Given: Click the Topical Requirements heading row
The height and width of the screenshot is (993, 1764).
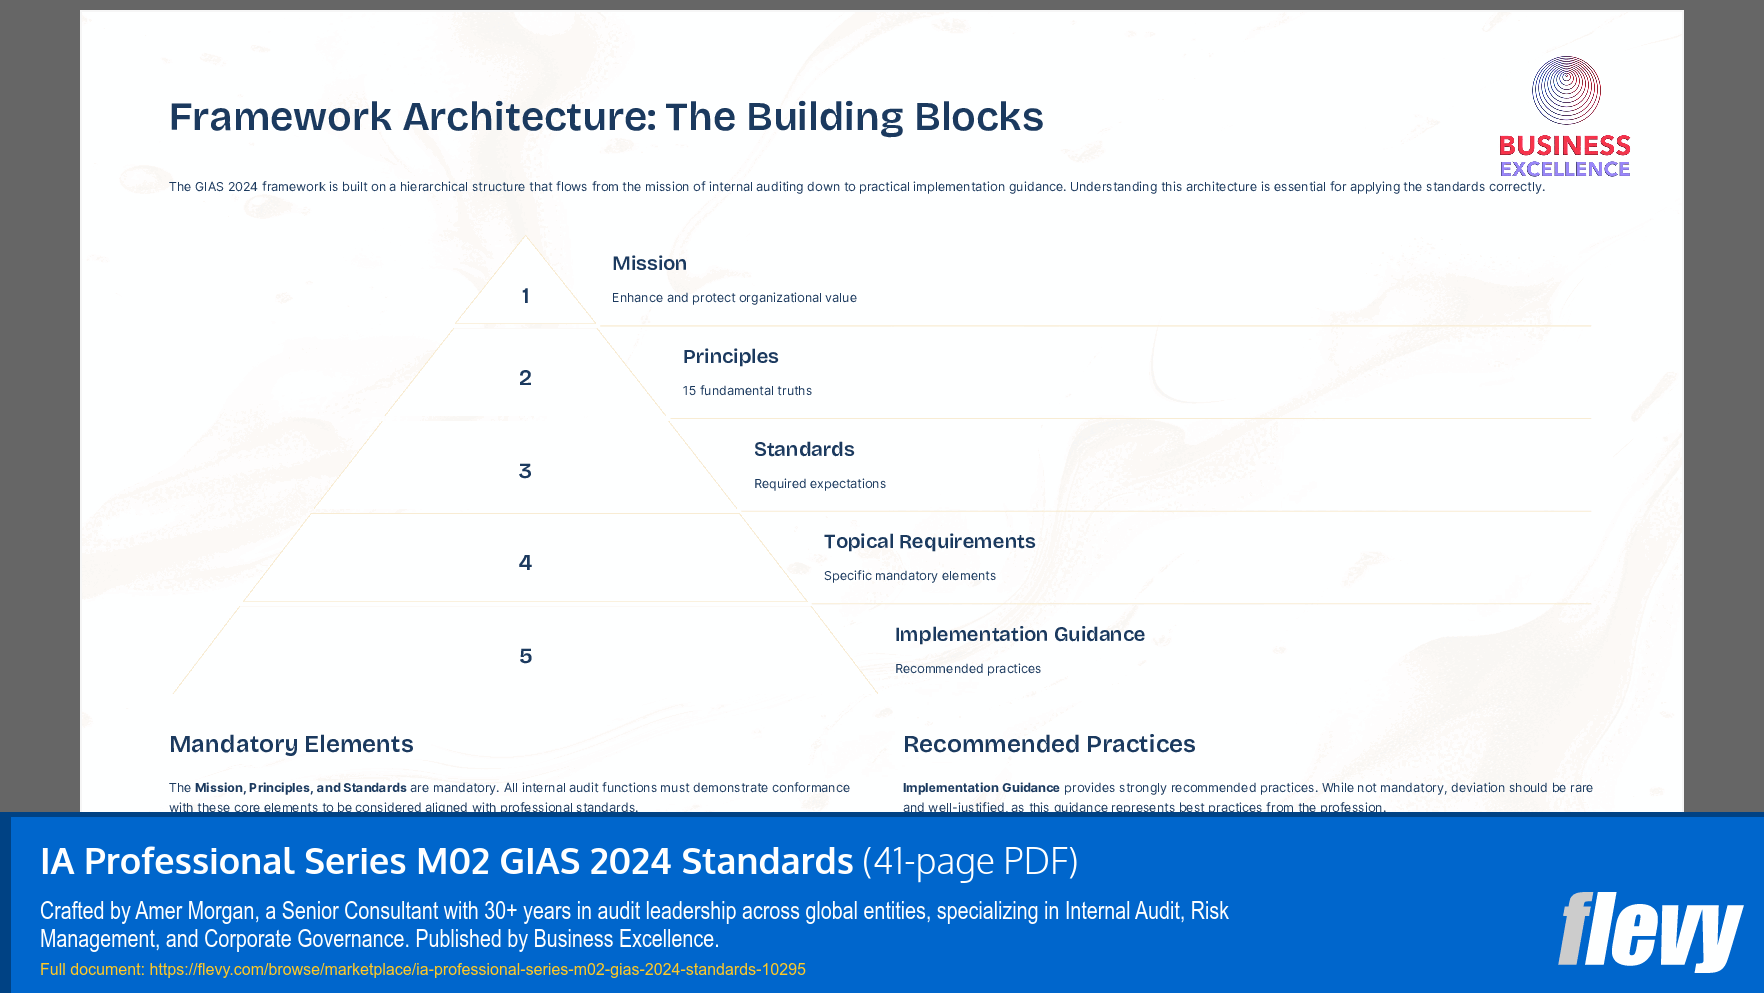Looking at the screenshot, I should [929, 541].
